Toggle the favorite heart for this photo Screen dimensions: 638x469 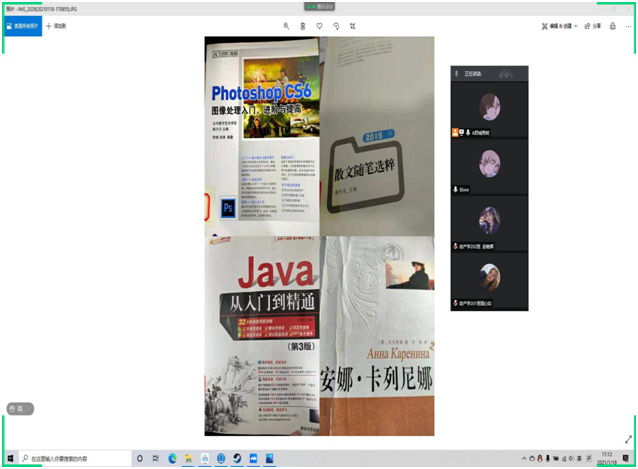(319, 26)
